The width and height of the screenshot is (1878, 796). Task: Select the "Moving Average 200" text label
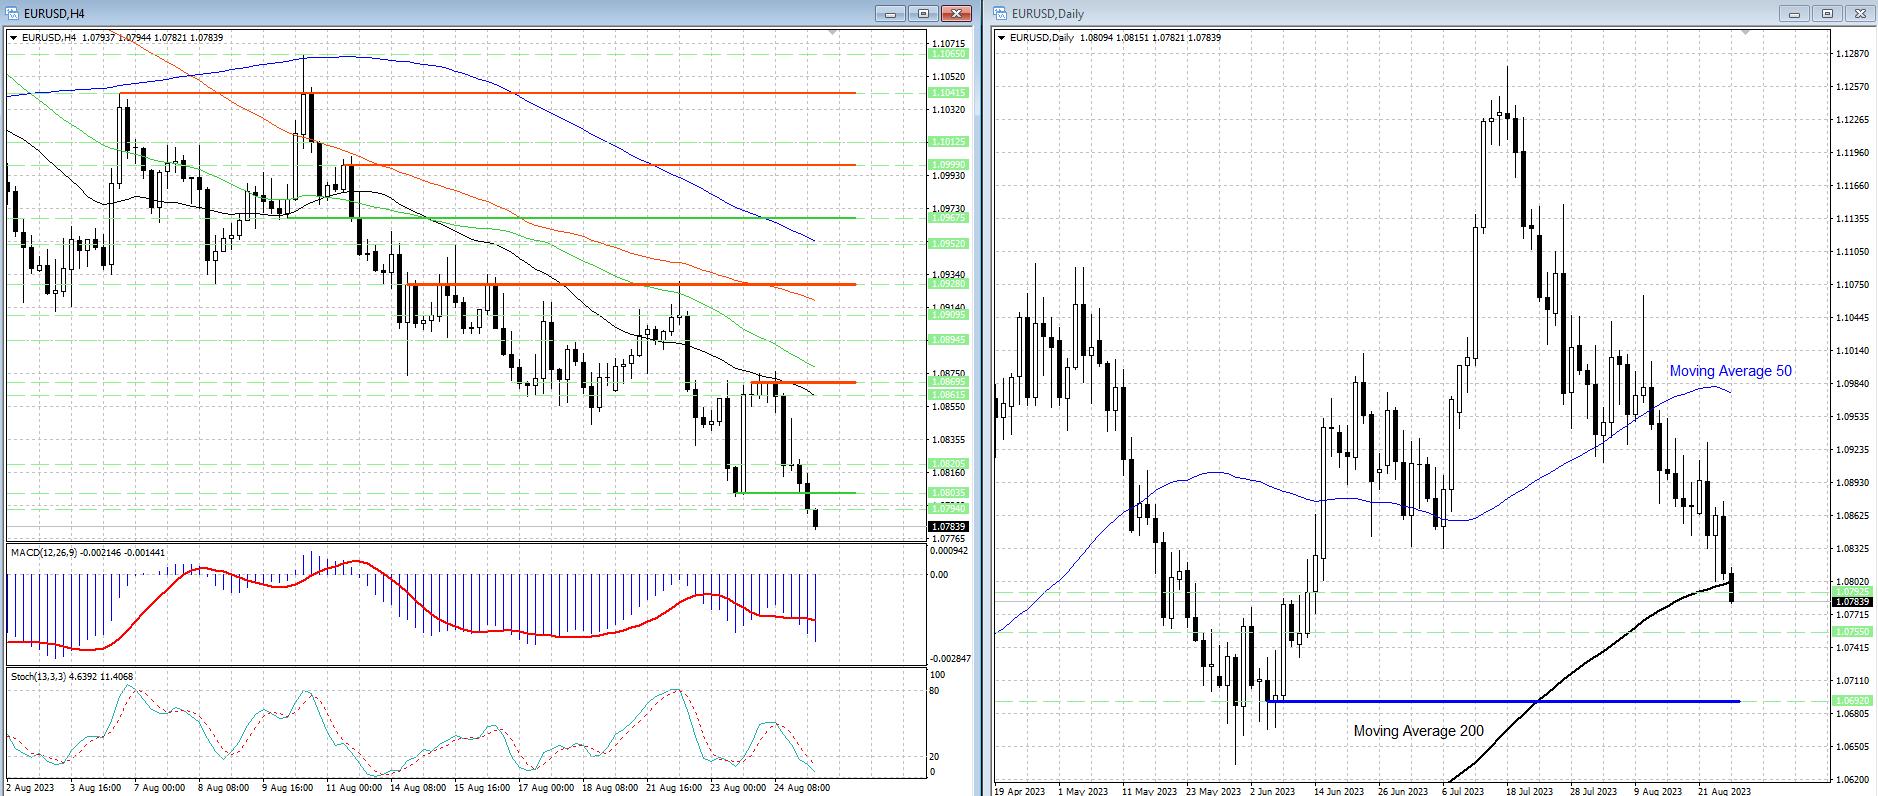[1418, 731]
